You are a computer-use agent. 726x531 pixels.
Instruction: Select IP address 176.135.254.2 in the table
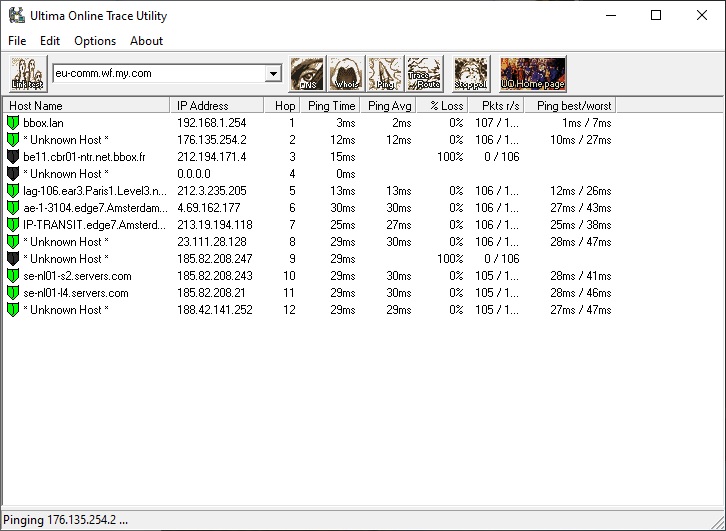pos(212,140)
